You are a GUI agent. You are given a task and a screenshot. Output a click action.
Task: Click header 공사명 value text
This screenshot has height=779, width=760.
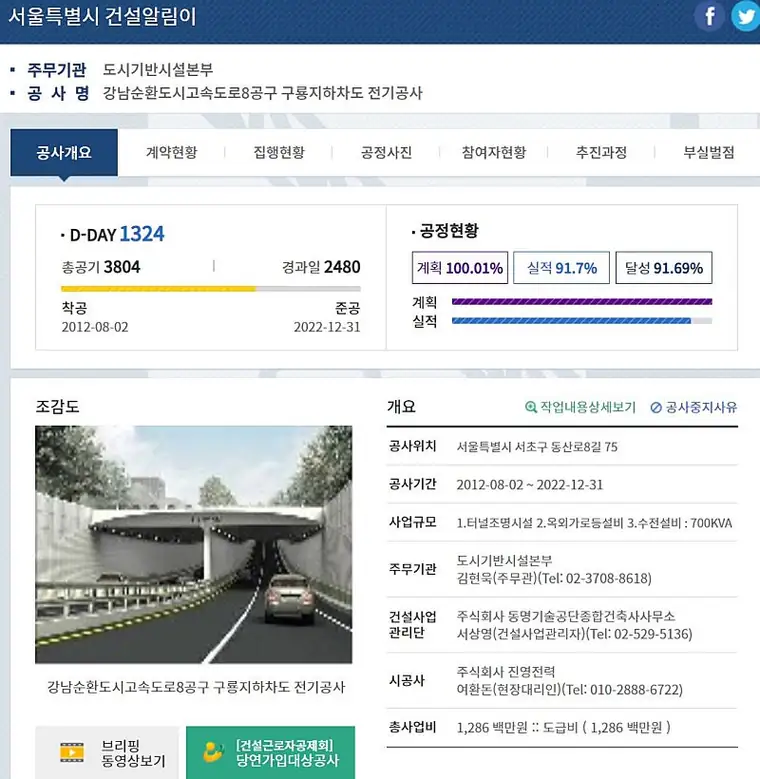tap(262, 93)
